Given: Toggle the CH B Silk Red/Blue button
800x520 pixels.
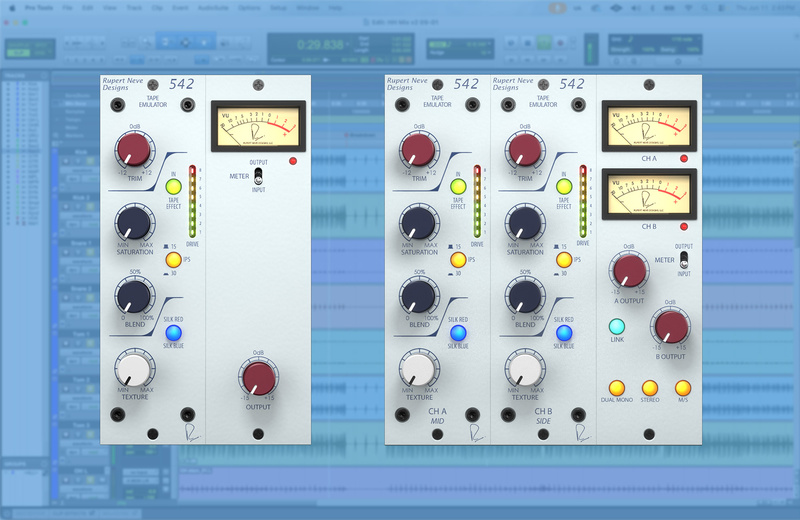Looking at the screenshot, I should (x=564, y=333).
